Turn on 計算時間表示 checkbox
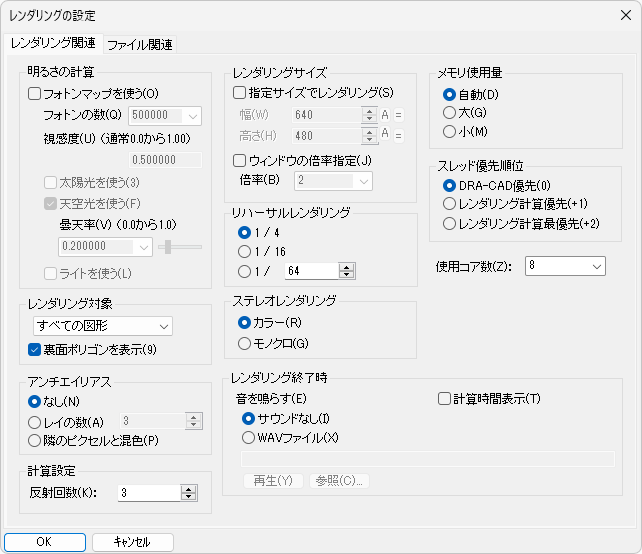Viewport: 642px width, 554px height. (x=444, y=399)
